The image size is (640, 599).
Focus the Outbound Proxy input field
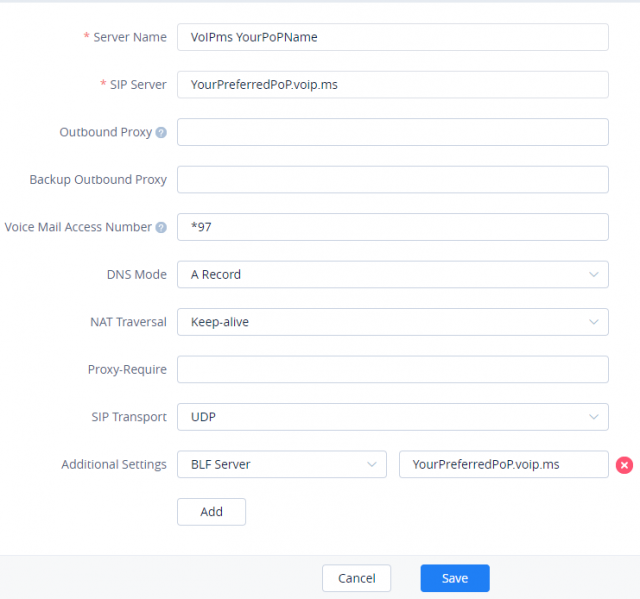click(x=393, y=132)
